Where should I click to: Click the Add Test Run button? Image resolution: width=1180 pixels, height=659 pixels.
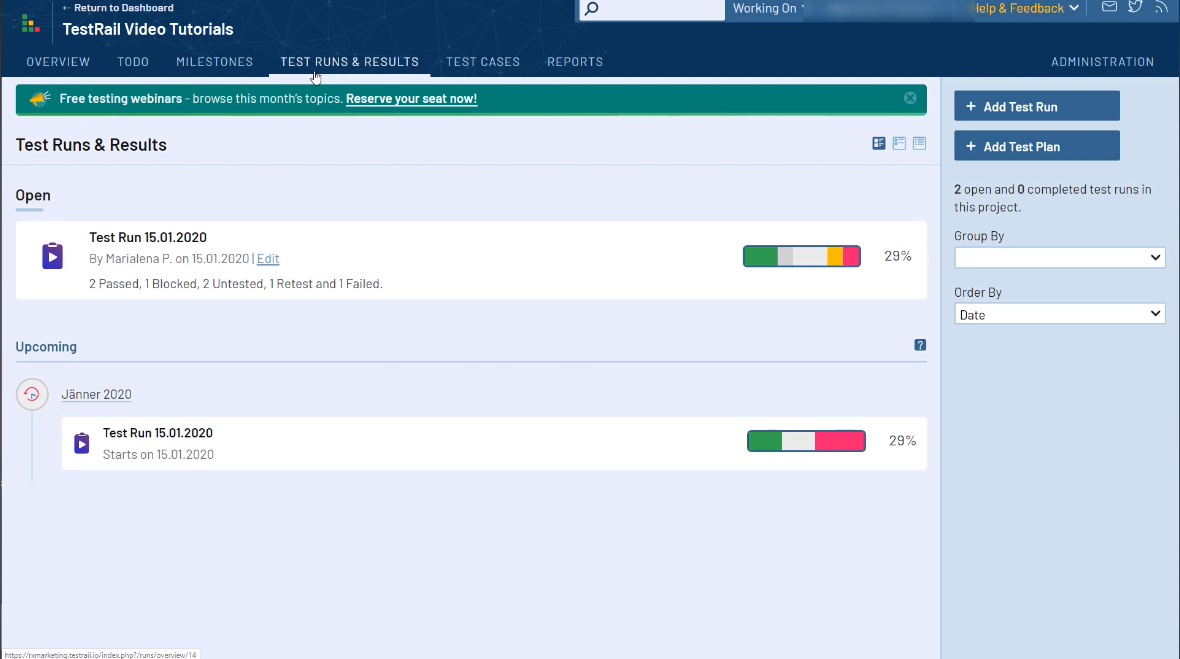pyautogui.click(x=1036, y=106)
